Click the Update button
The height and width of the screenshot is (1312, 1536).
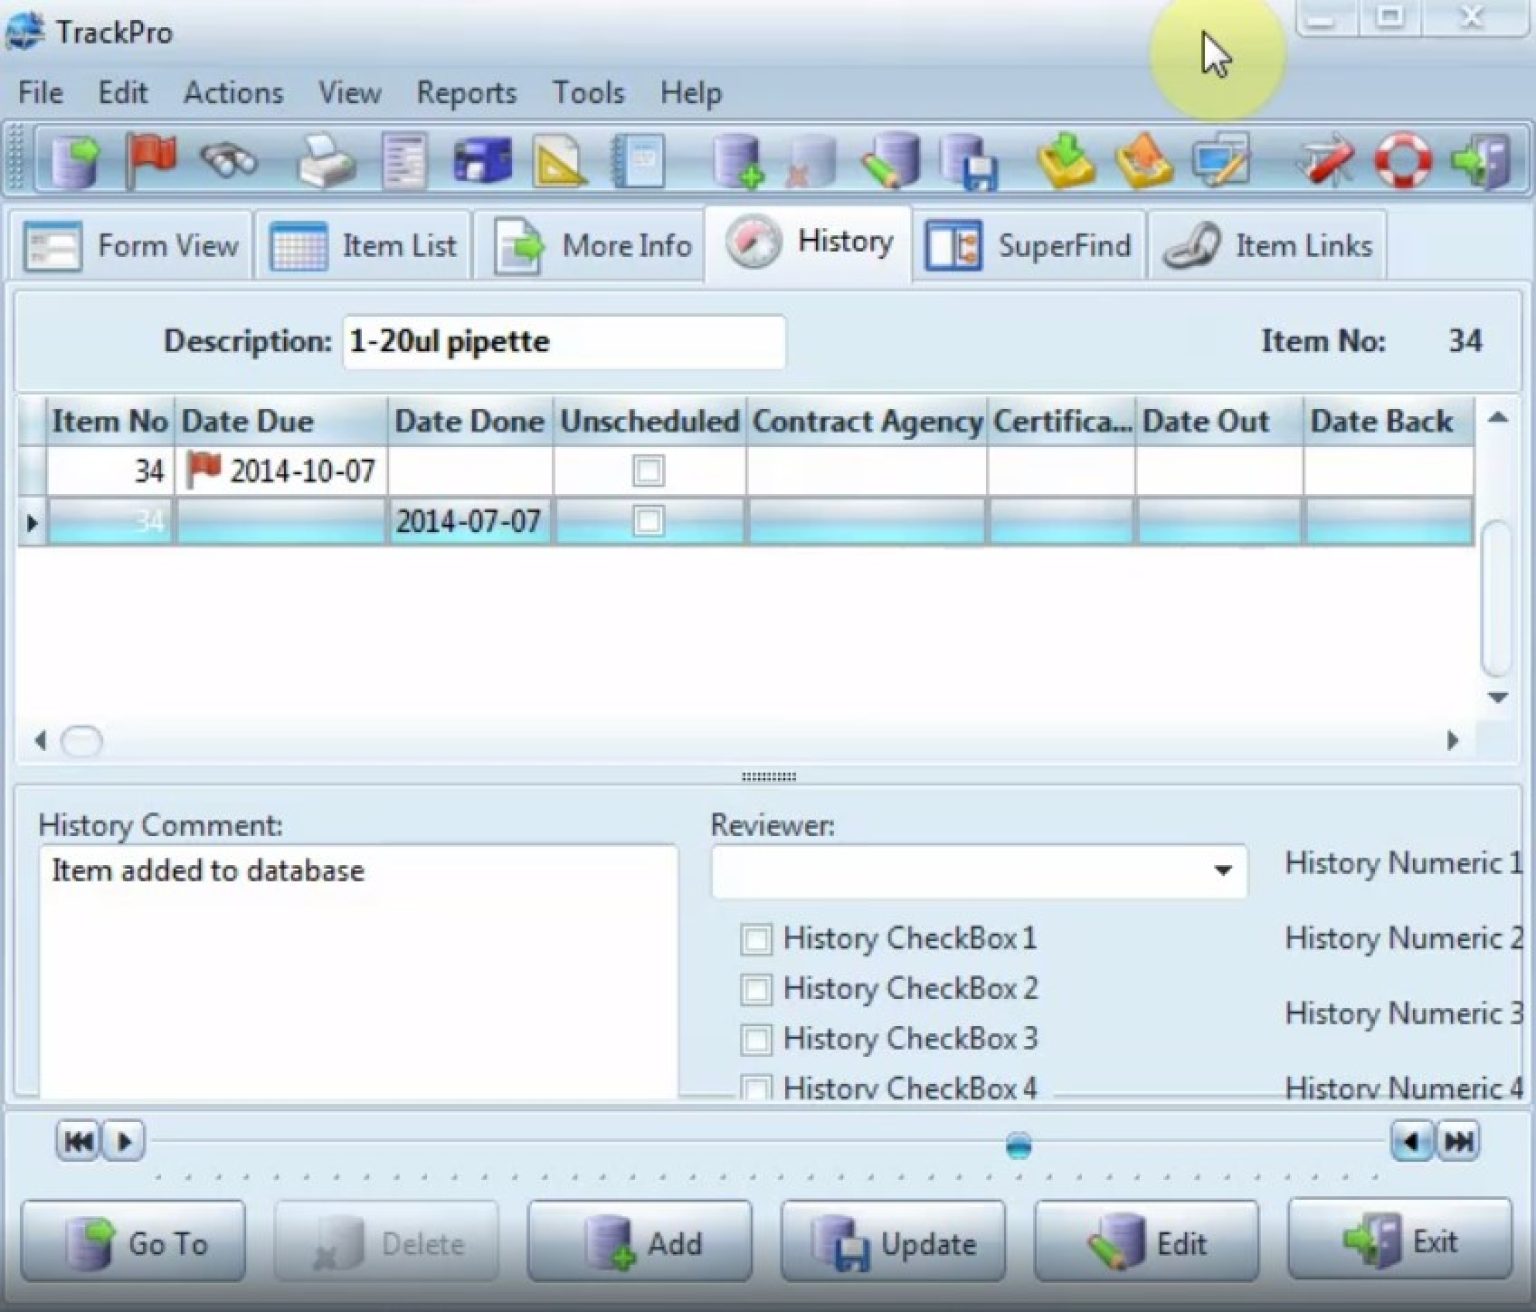coord(893,1242)
